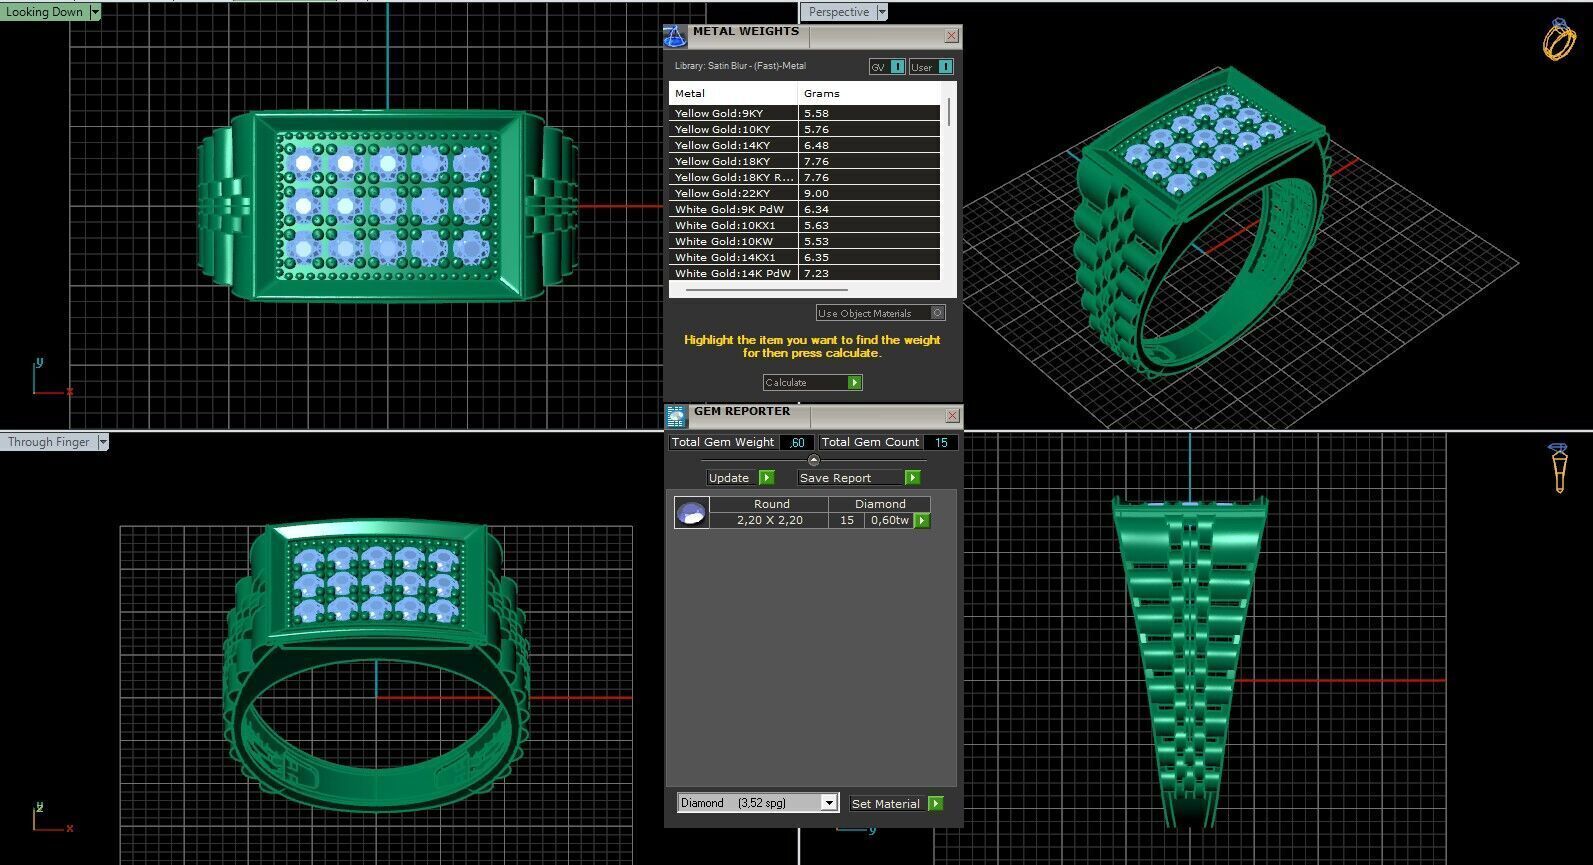Viewport: 1593px width, 865px height.
Task: Open the Looking Down viewport dropdown
Action: point(95,12)
